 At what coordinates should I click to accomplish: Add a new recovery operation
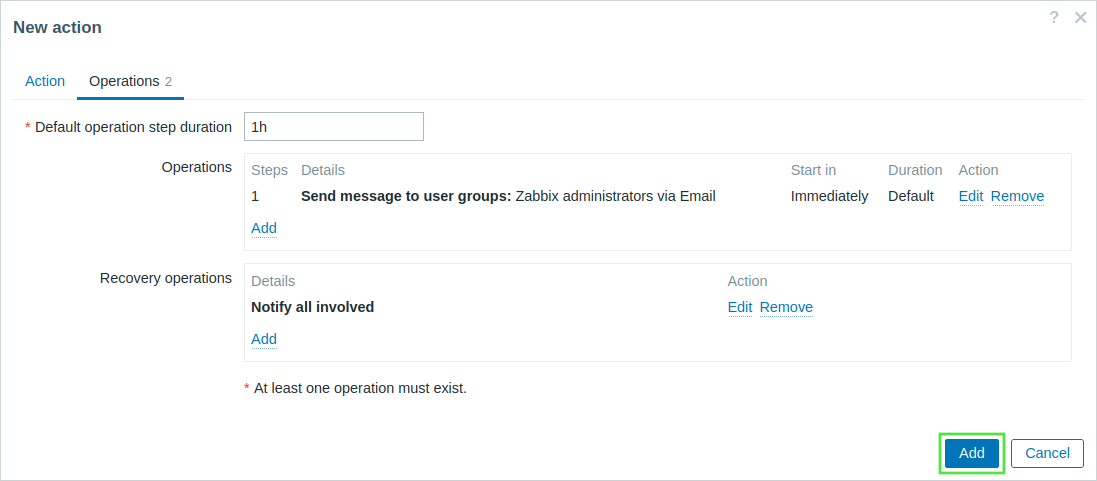click(x=264, y=339)
